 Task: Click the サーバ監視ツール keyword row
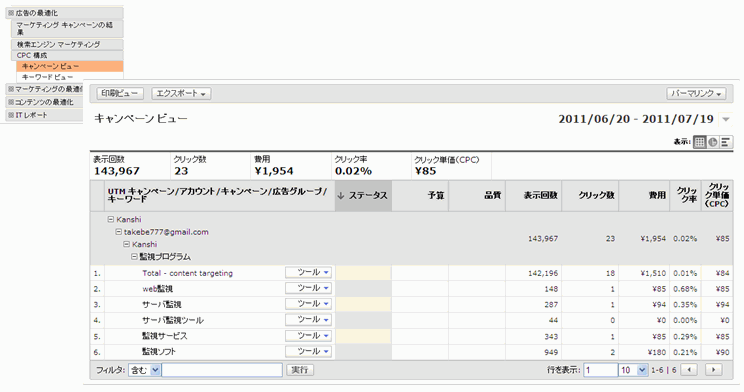click(173, 320)
